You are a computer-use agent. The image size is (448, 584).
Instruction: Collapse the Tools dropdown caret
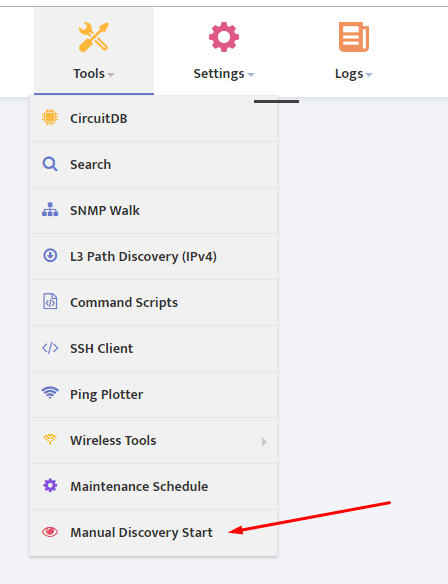(111, 75)
